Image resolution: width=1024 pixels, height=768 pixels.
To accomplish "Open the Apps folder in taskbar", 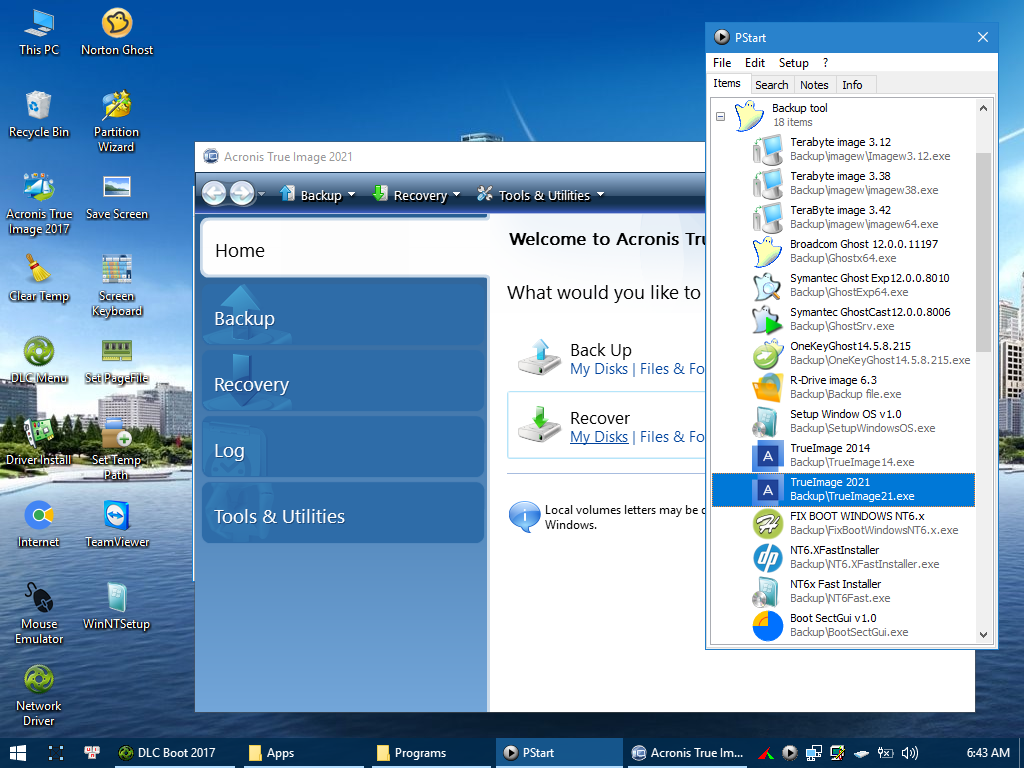I will click(304, 753).
